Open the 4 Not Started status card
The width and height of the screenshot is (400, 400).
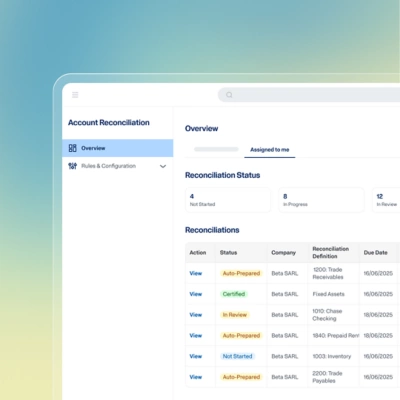pos(228,200)
